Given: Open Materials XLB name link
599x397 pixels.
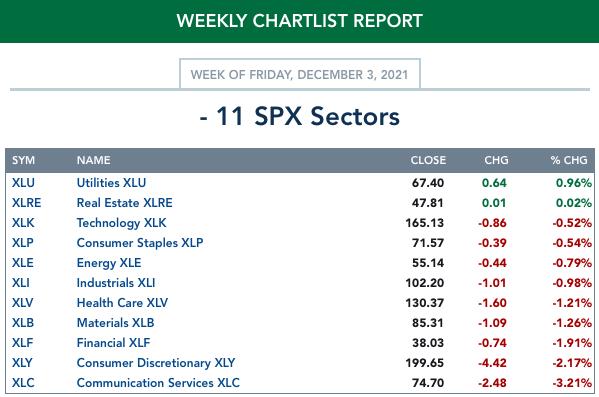Looking at the screenshot, I should click(115, 322).
